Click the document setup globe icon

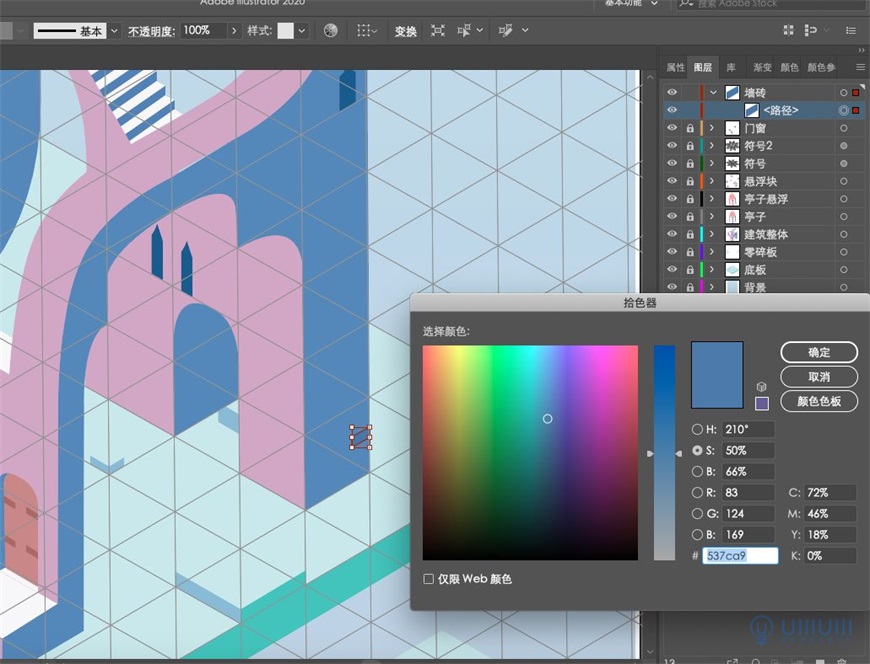pyautogui.click(x=330, y=31)
